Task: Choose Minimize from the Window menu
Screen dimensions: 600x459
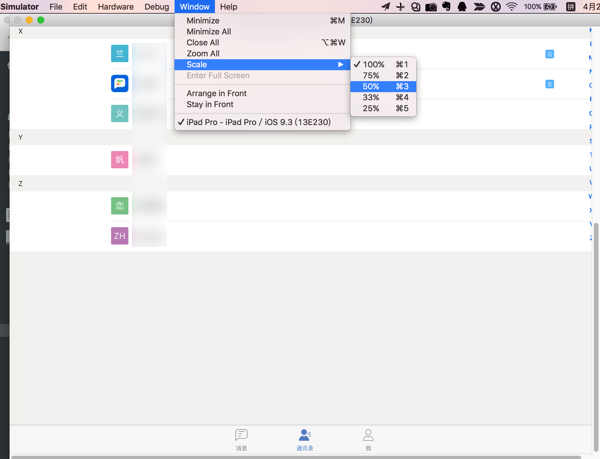Action: tap(262, 21)
